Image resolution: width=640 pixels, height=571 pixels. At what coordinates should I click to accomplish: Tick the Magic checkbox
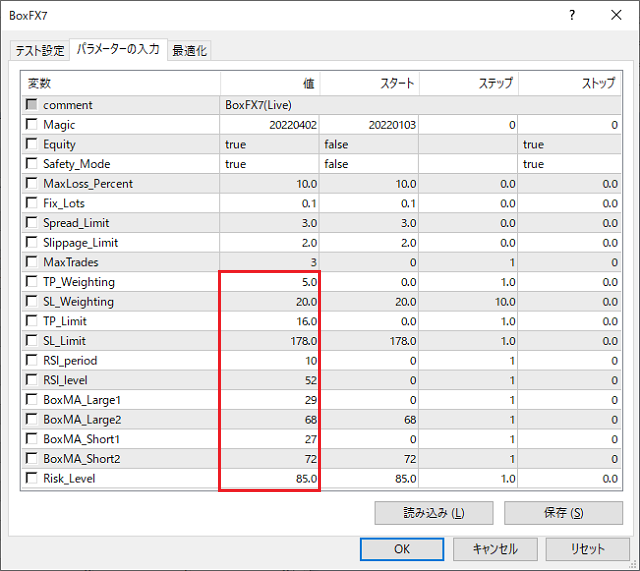[31, 124]
